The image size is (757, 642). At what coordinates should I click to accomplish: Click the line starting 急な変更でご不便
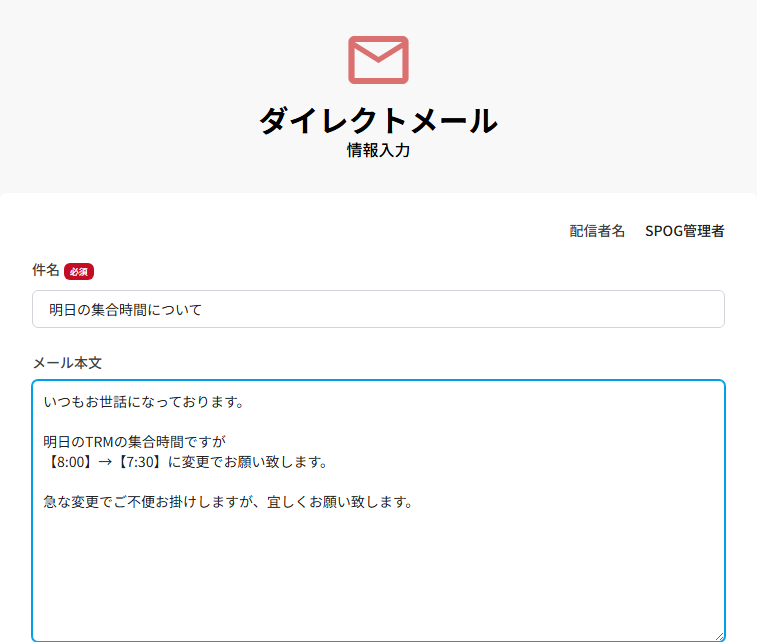coord(229,502)
